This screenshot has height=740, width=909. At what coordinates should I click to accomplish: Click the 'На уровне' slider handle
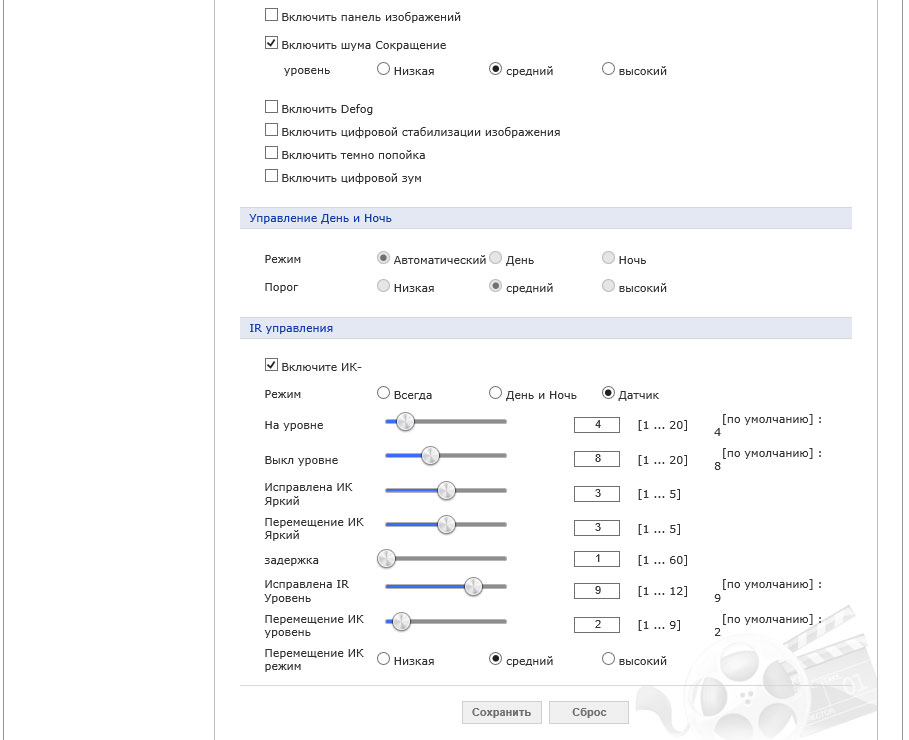pyautogui.click(x=405, y=422)
